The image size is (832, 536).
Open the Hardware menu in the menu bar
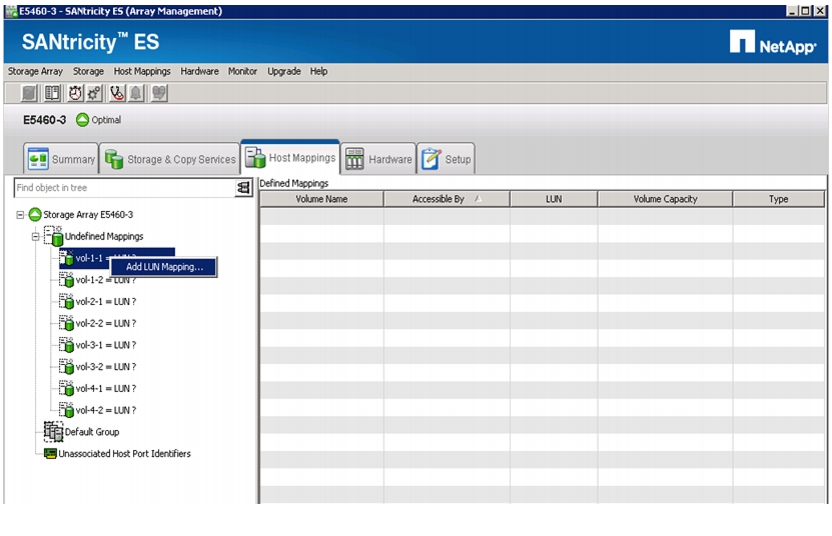(x=200, y=71)
